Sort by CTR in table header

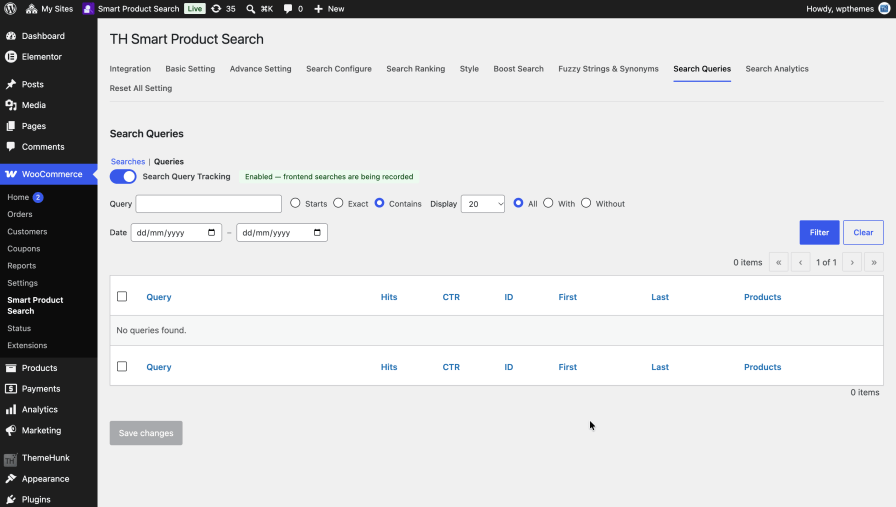[x=451, y=297]
